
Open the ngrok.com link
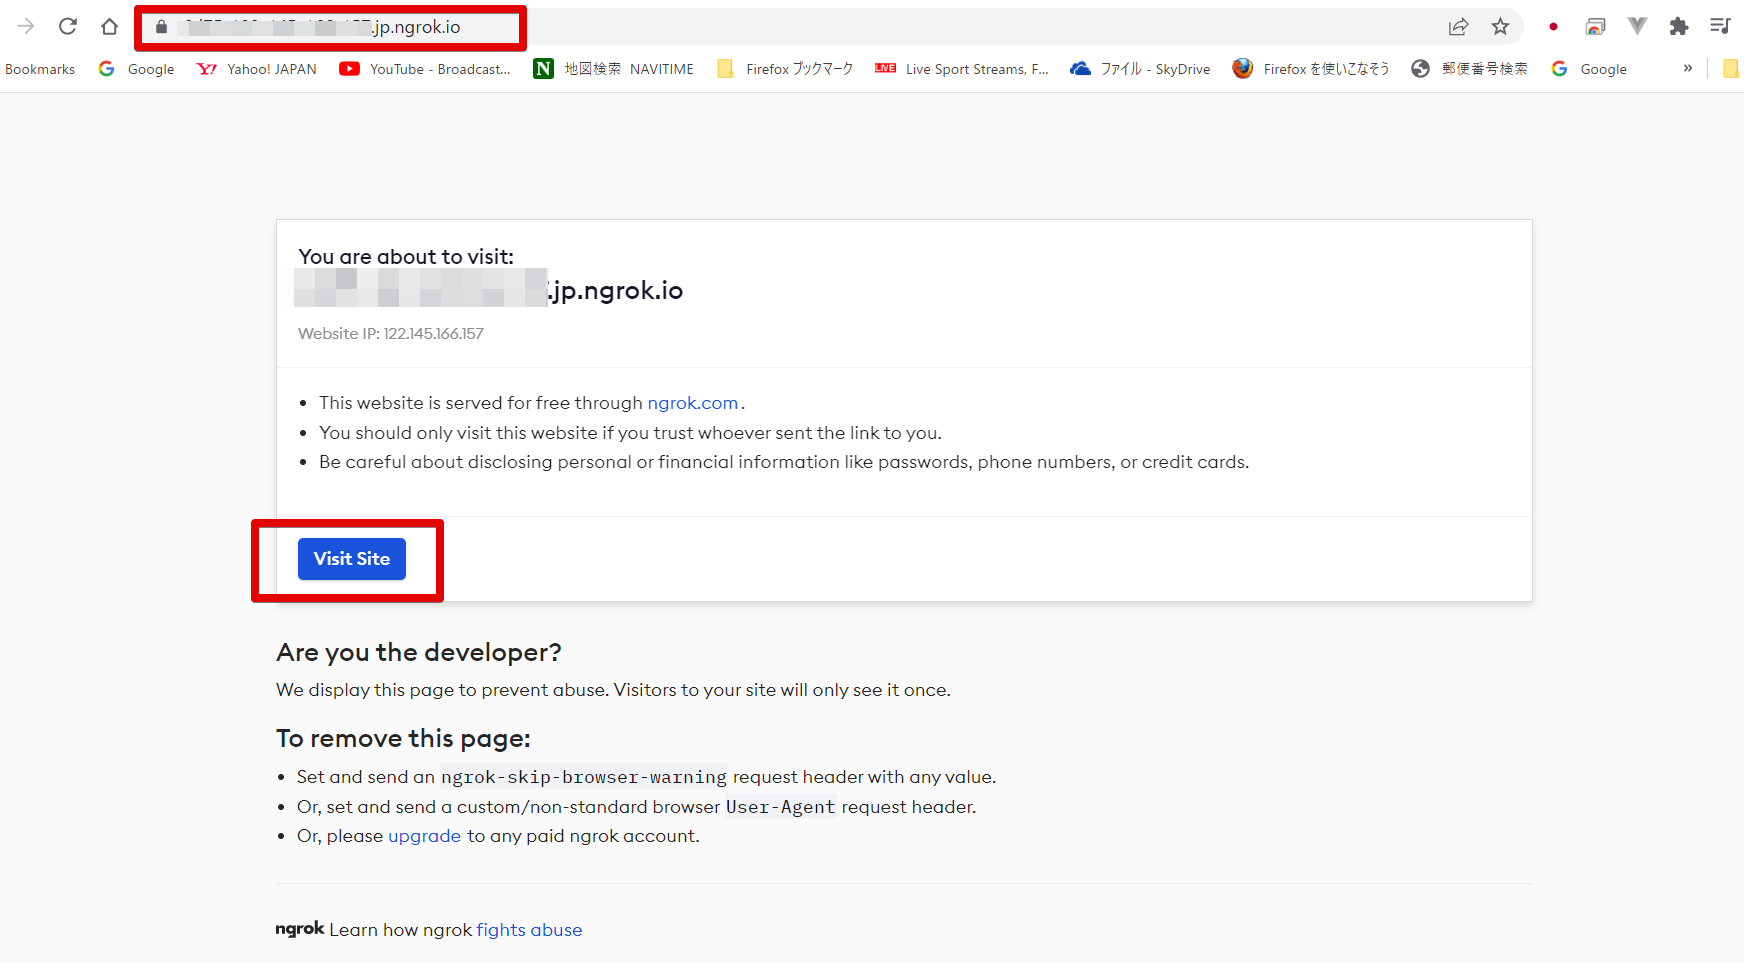(x=693, y=403)
